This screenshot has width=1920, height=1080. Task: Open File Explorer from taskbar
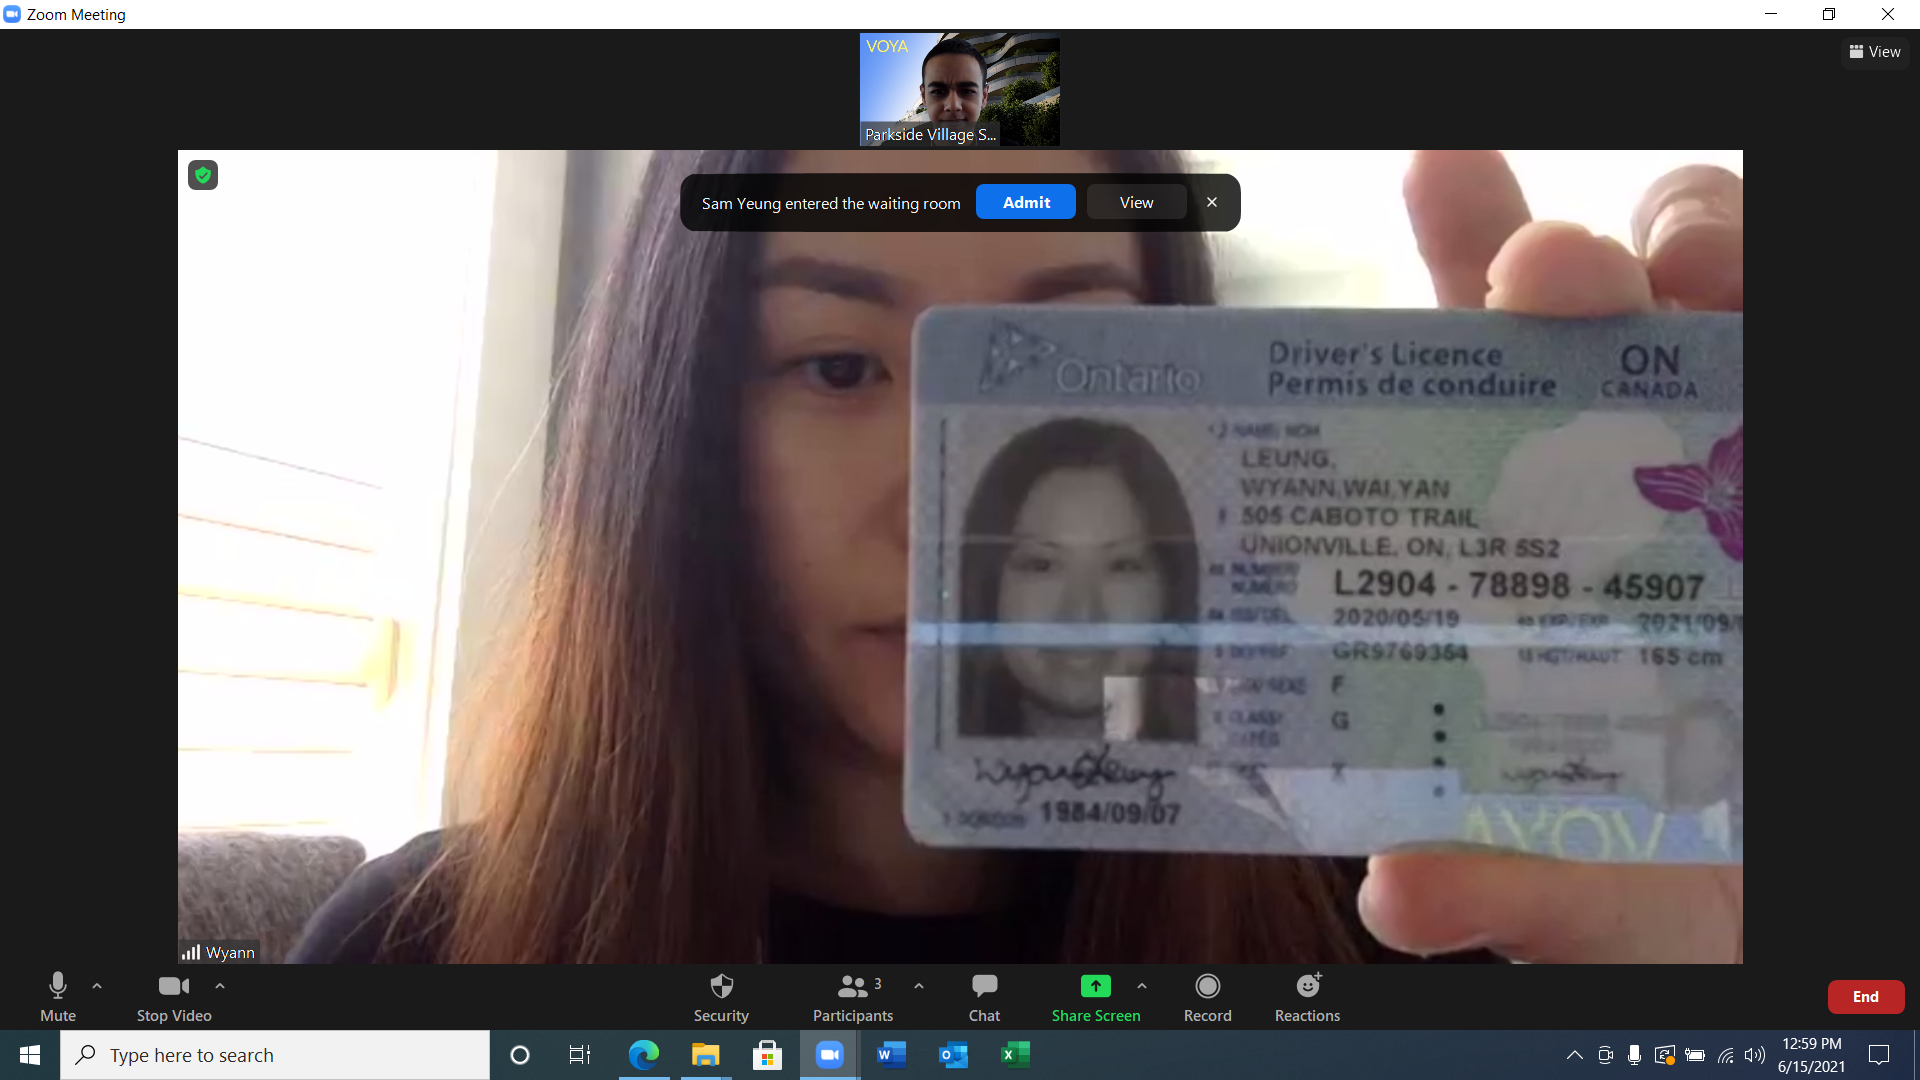click(706, 1055)
